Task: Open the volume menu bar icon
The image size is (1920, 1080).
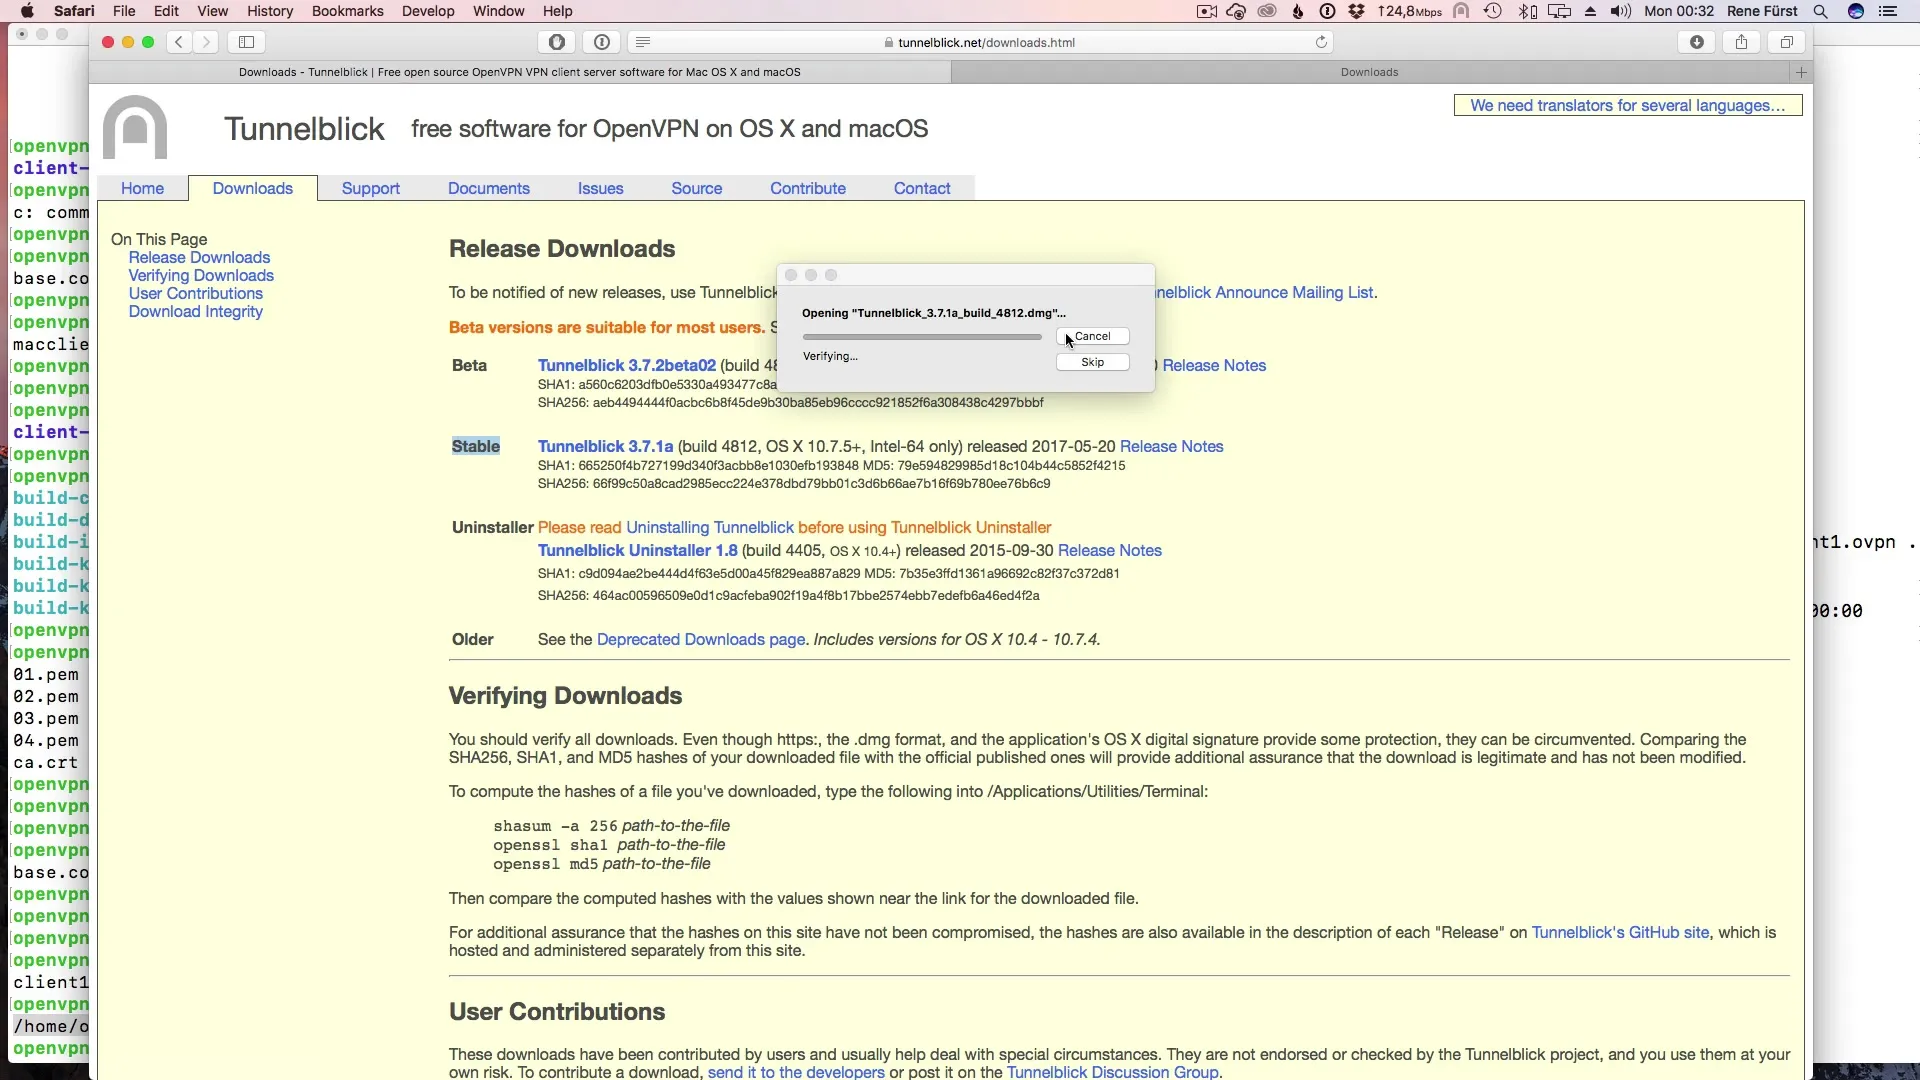Action: coord(1621,11)
